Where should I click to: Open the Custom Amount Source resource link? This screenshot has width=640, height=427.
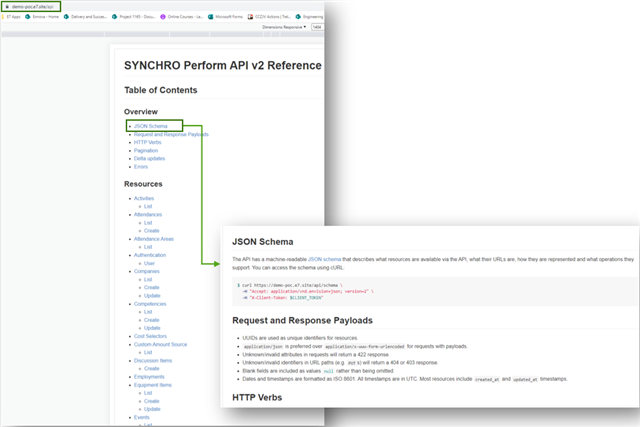point(160,345)
